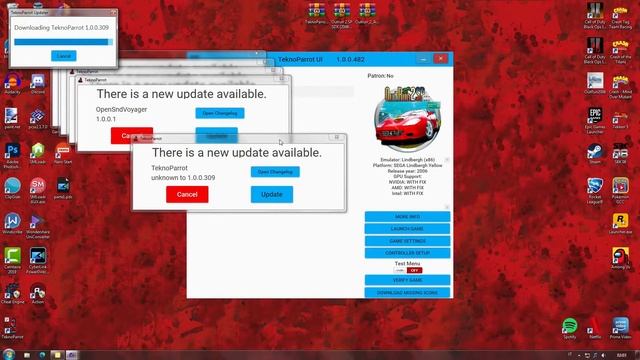Viewport: 640px width, 360px height.
Task: Open the green house SMLoadr icon
Action: (38, 153)
